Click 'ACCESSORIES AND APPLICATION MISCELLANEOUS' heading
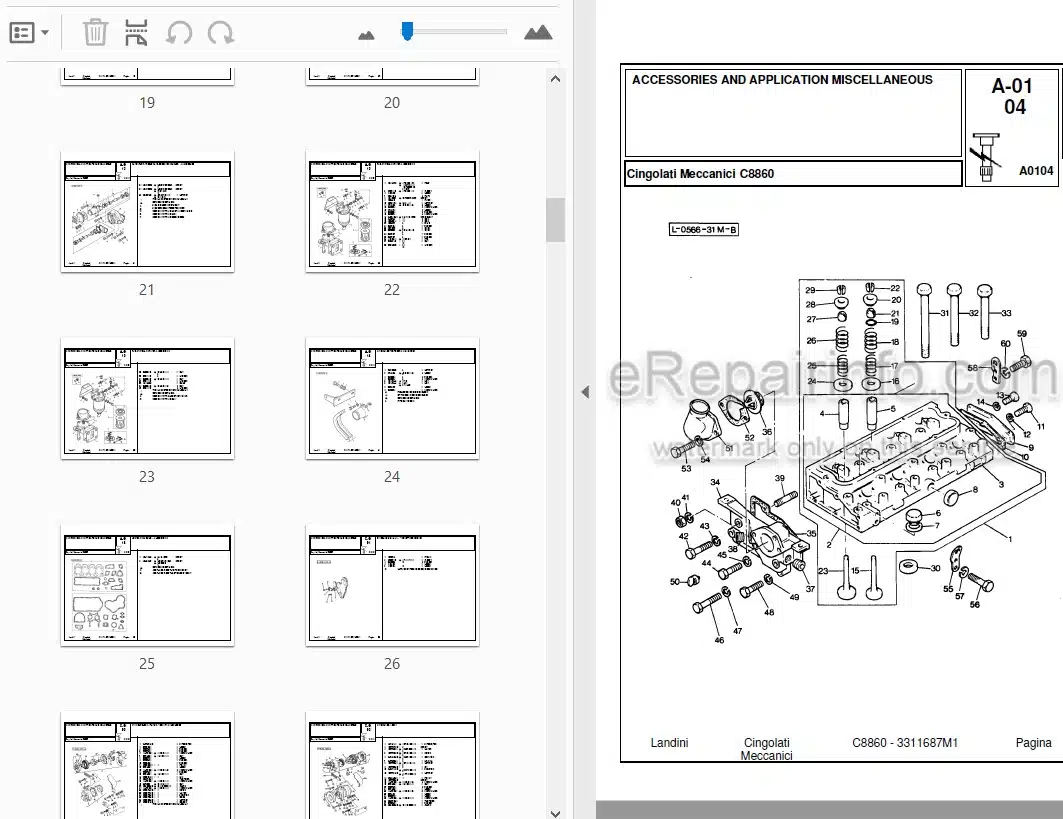The image size is (1063, 819). [782, 80]
